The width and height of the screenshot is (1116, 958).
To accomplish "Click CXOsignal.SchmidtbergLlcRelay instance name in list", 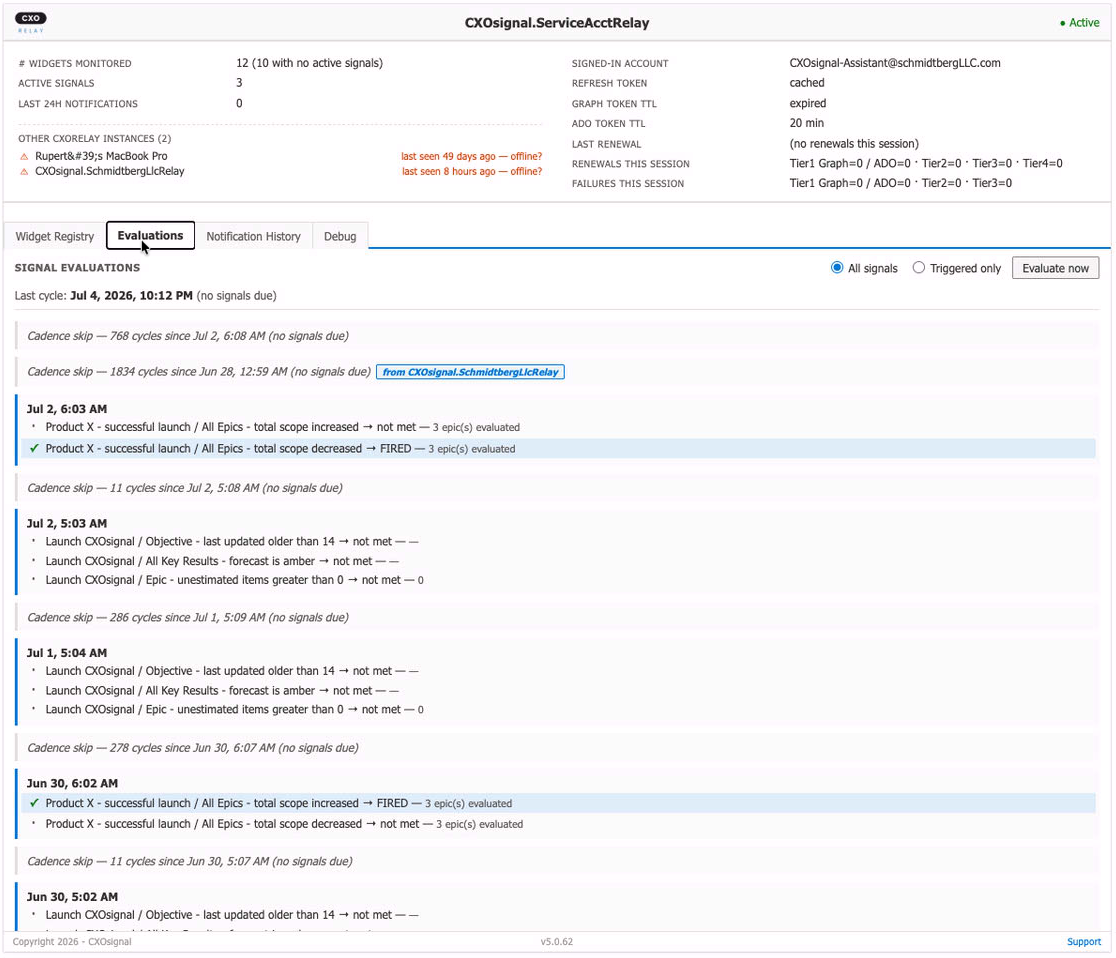I will 110,171.
